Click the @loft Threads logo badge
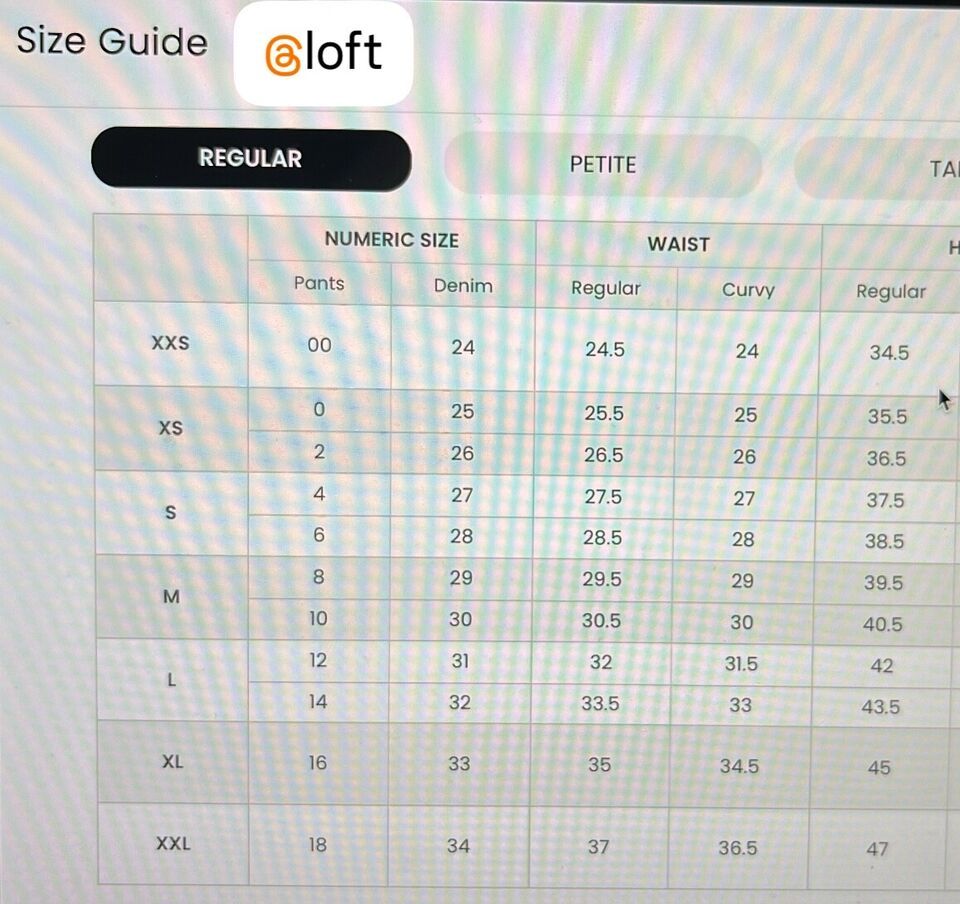The image size is (960, 904). [x=323, y=53]
